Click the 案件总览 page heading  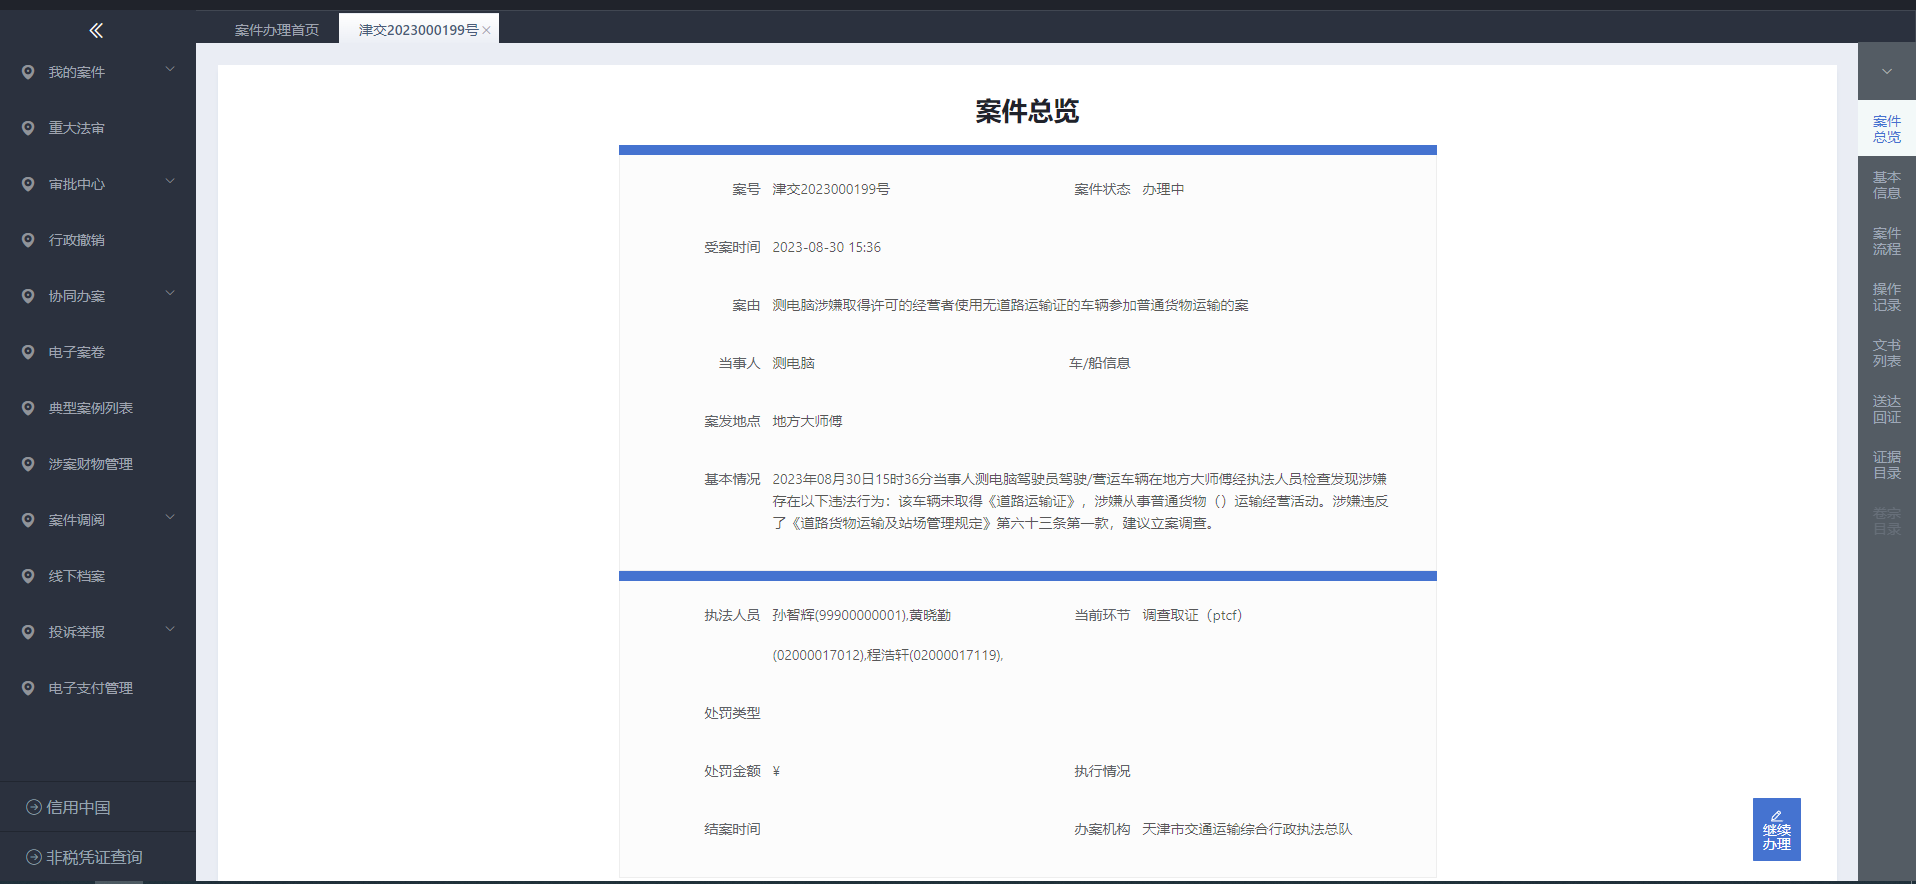click(1027, 111)
